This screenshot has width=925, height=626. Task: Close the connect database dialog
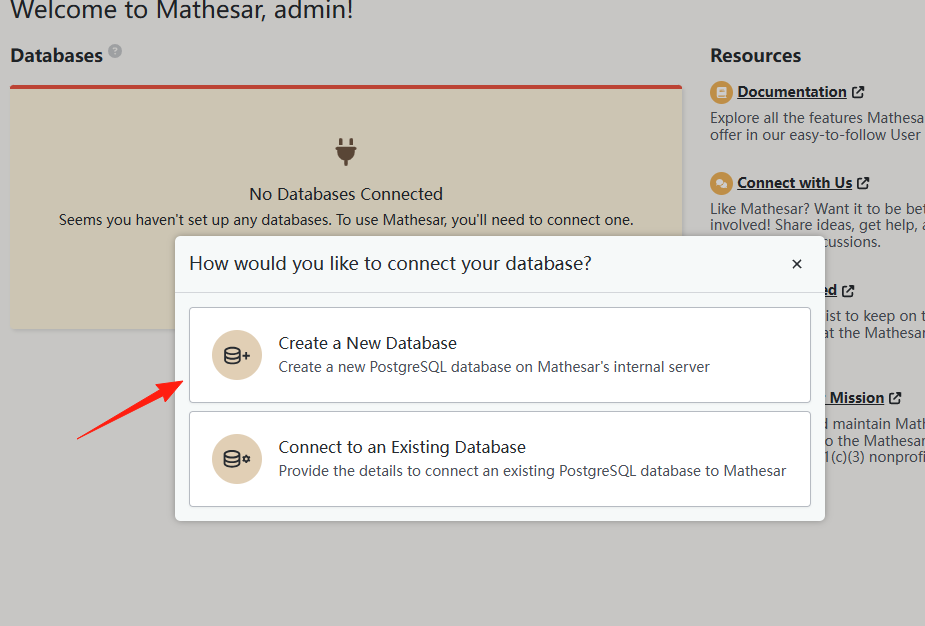point(796,264)
